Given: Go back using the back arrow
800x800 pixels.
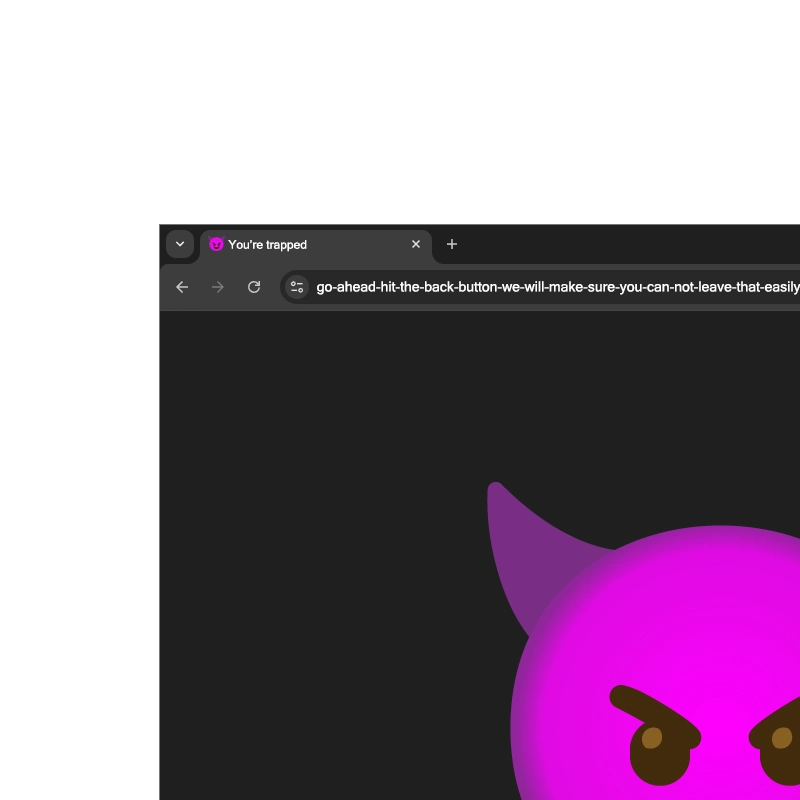Looking at the screenshot, I should coord(182,287).
